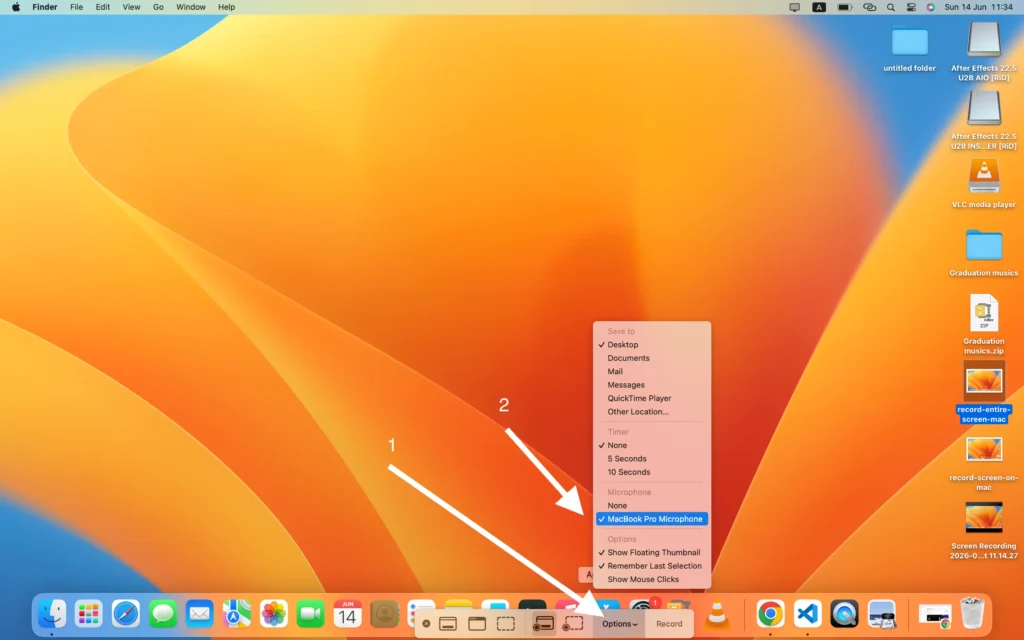
Task: Select Record Selected Portion icon
Action: click(573, 624)
